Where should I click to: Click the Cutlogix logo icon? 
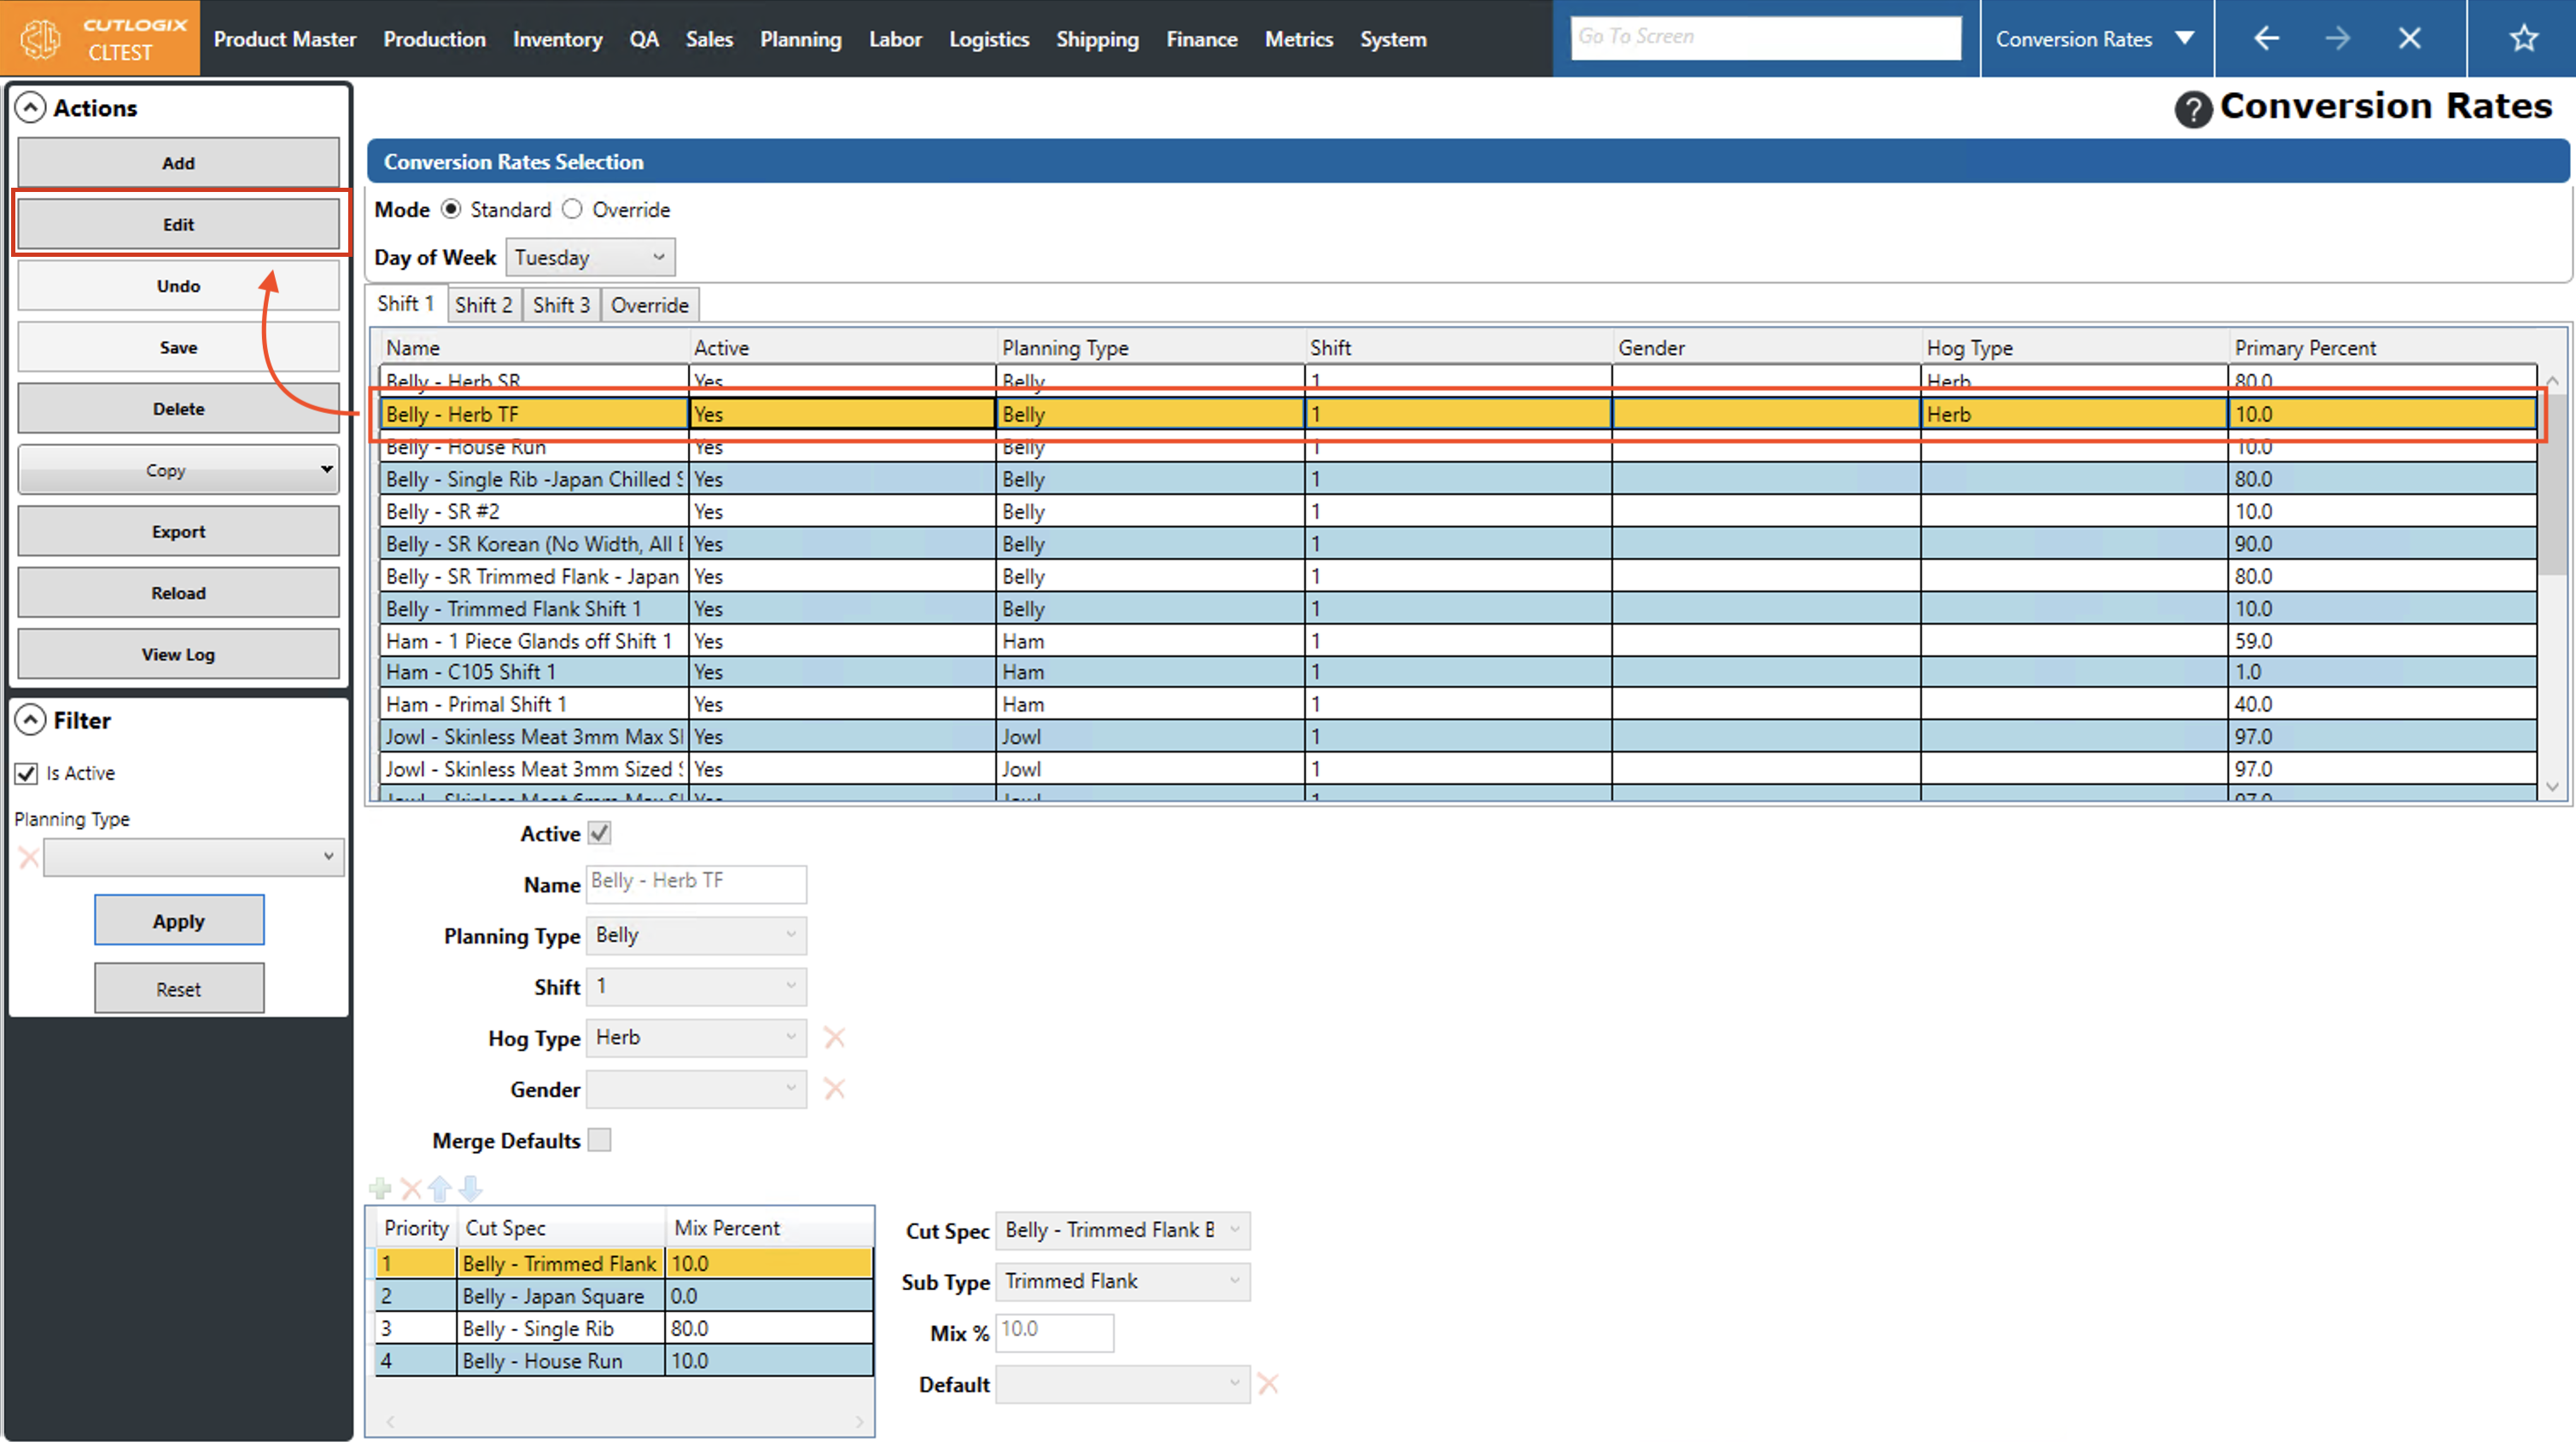41,39
